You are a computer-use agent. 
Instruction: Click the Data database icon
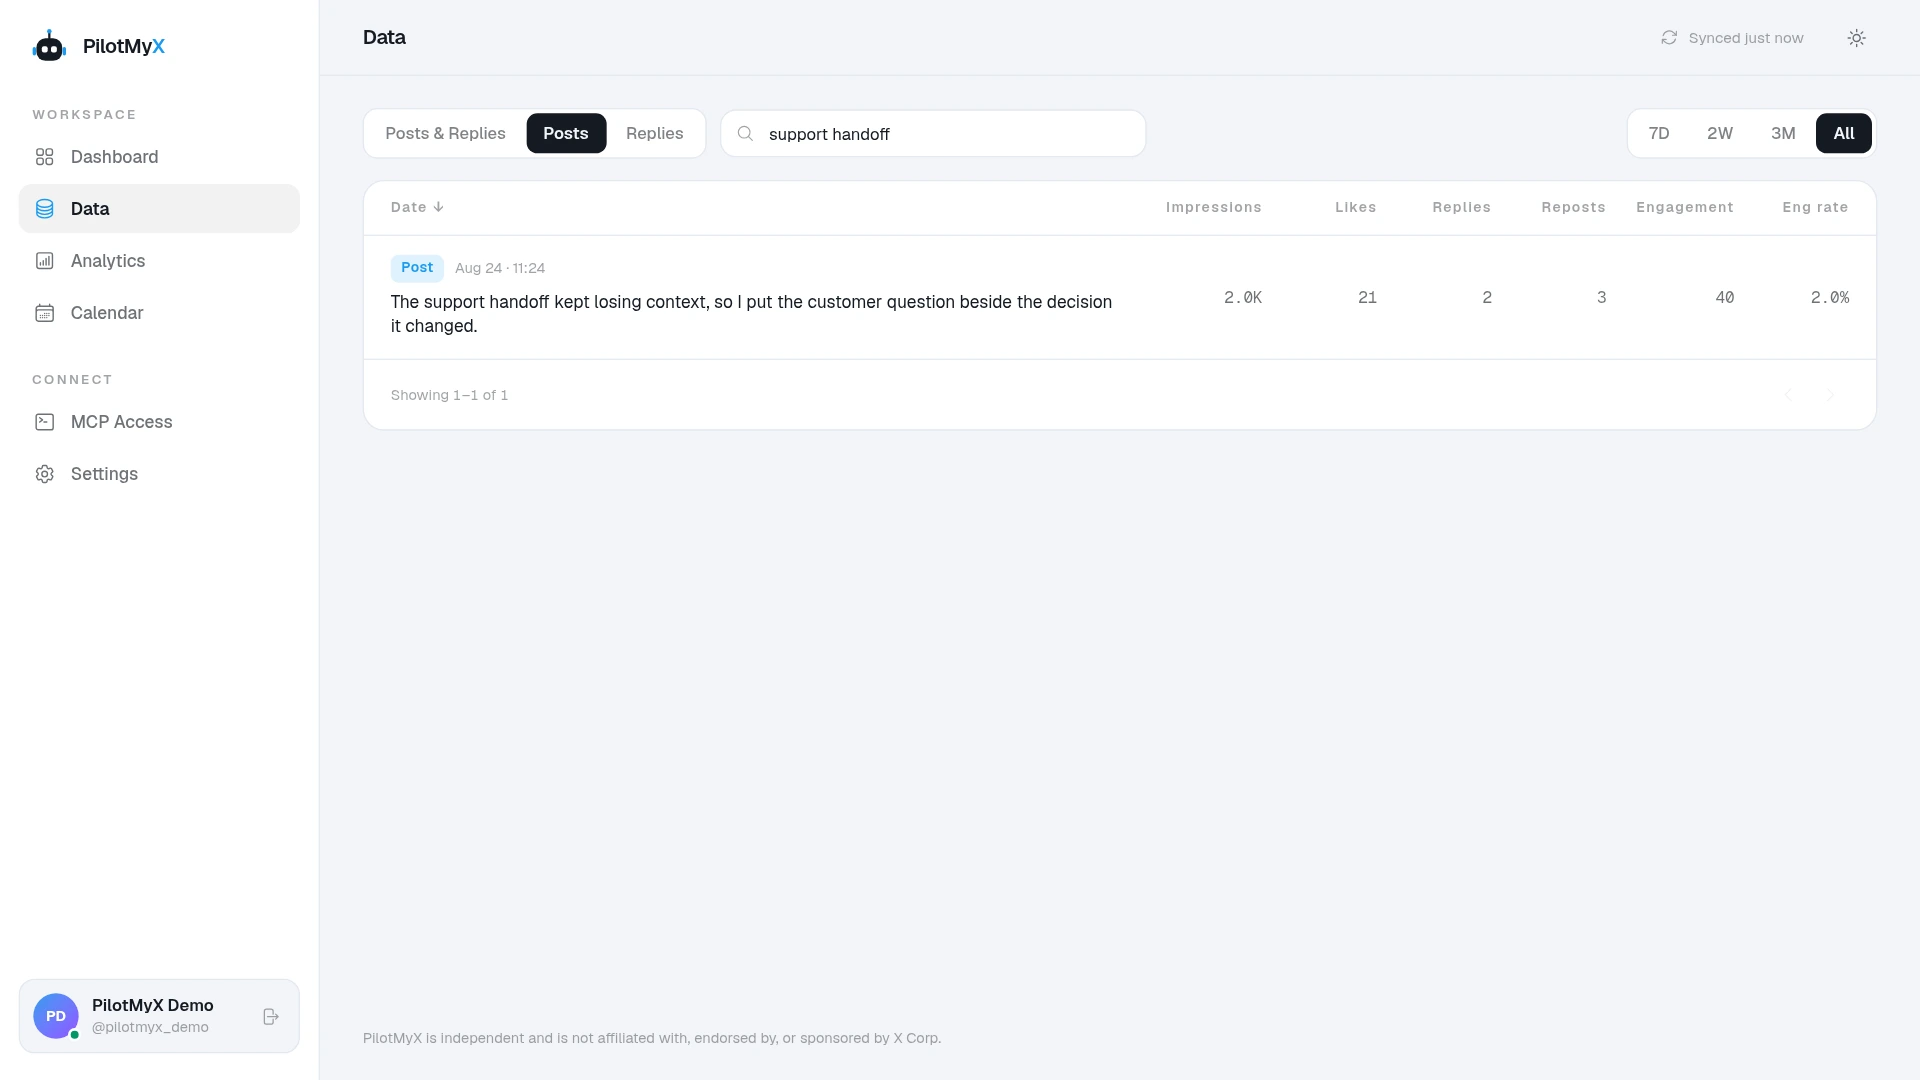[x=44, y=209]
